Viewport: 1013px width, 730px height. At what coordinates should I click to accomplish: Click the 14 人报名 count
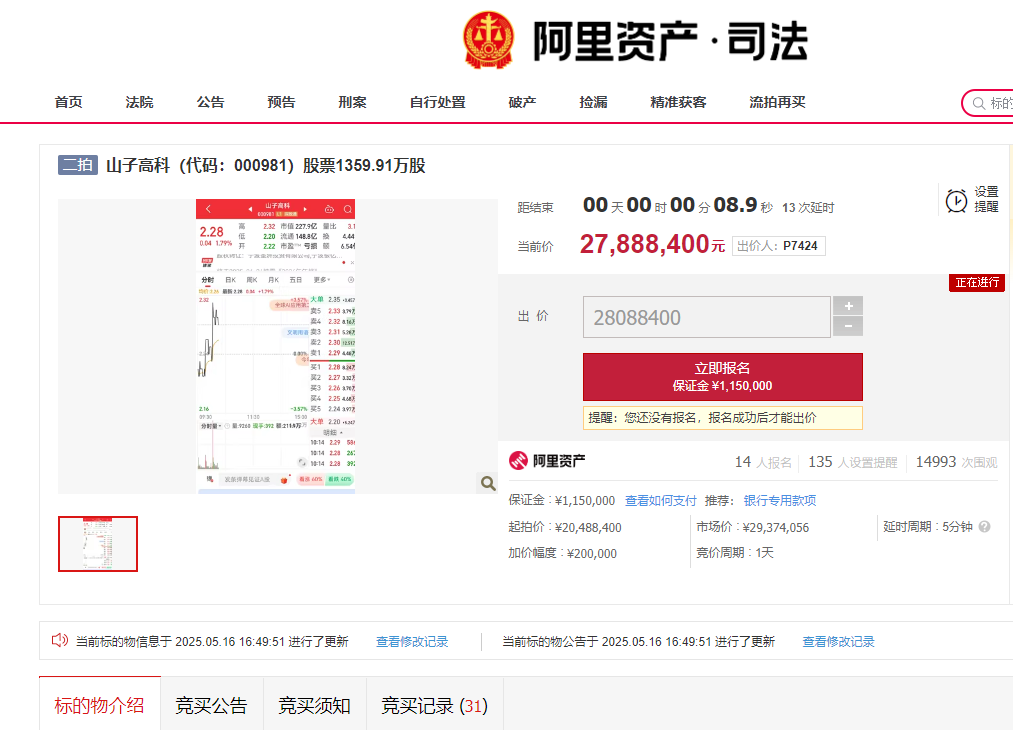pos(763,462)
